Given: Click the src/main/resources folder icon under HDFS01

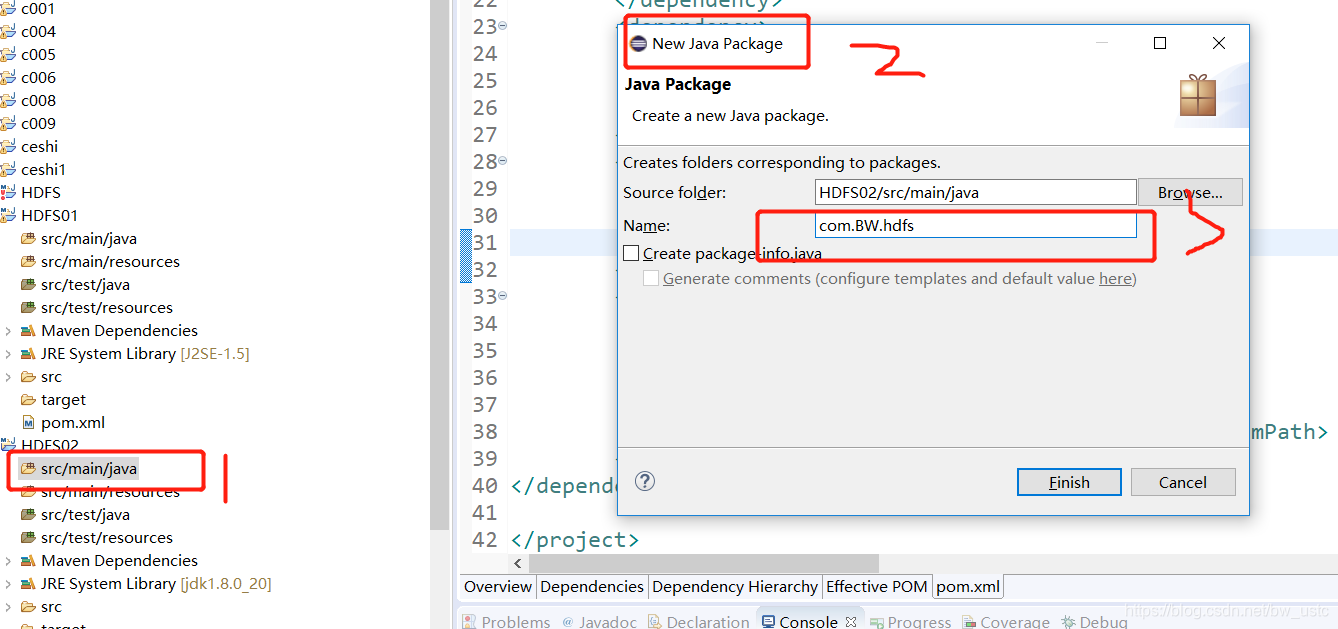Looking at the screenshot, I should point(28,261).
